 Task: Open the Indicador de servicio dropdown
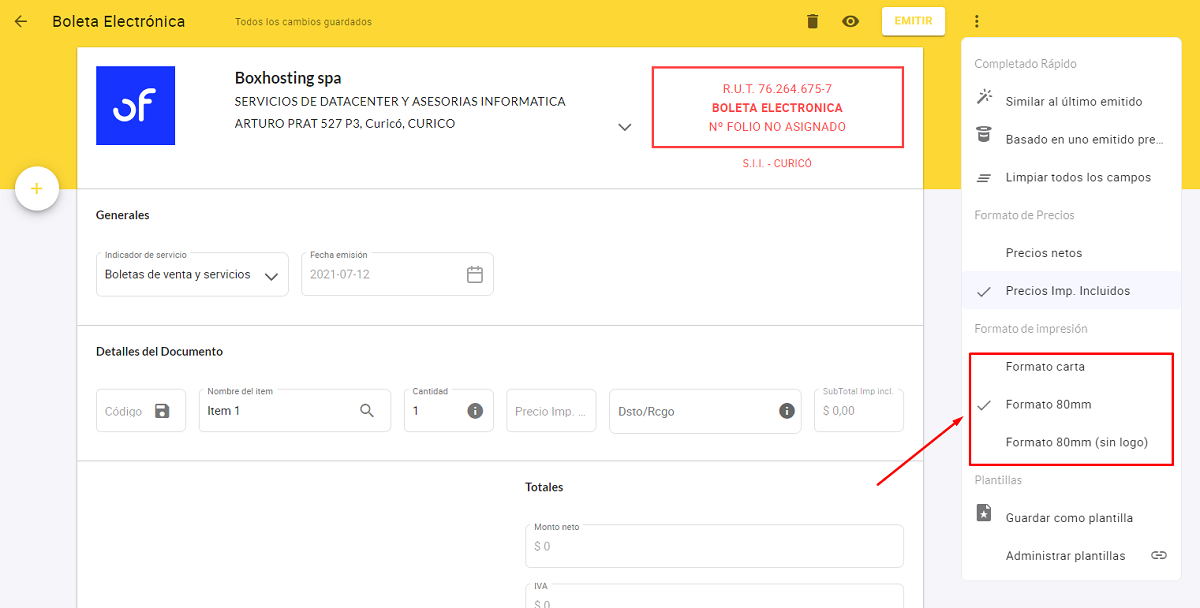(x=192, y=274)
